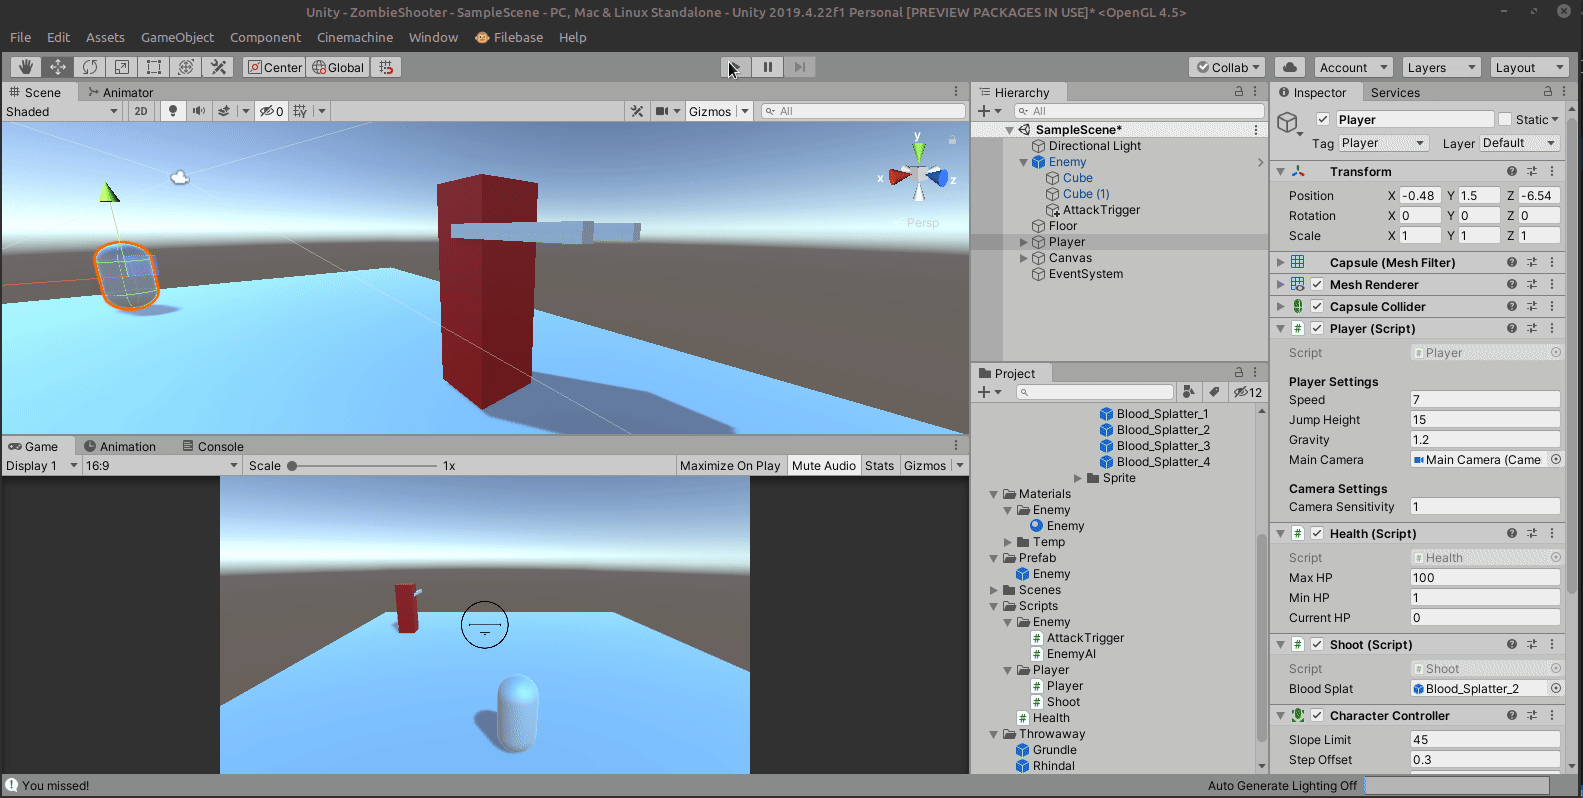Open Transform component help icon

click(x=1512, y=171)
